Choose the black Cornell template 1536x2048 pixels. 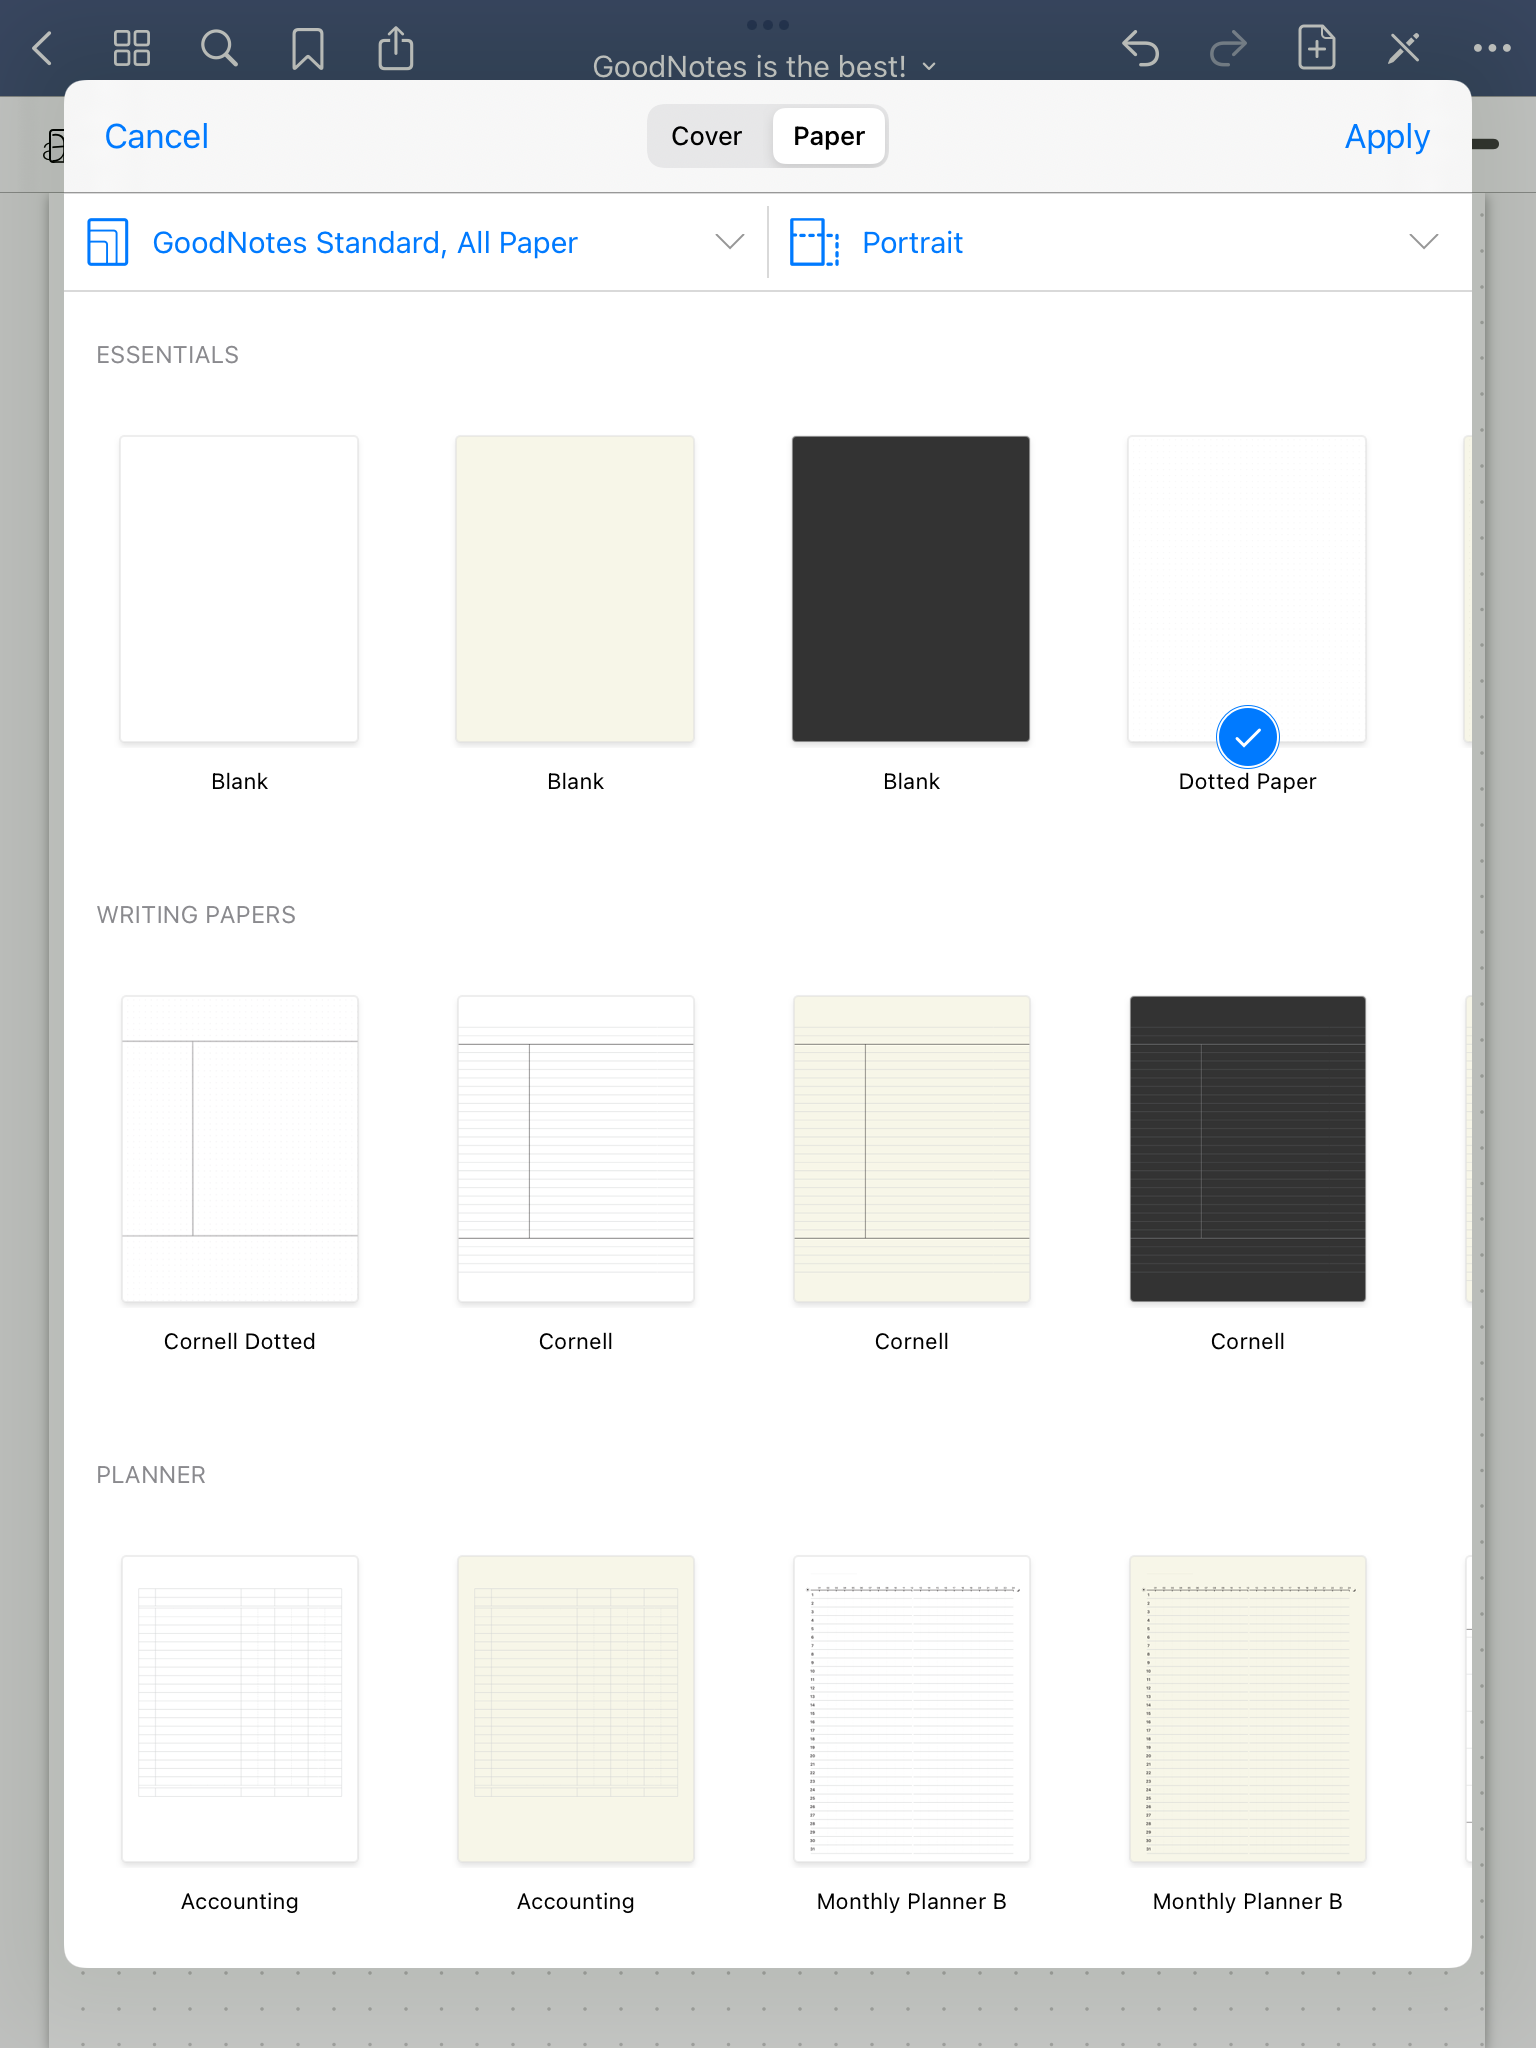coord(1247,1149)
